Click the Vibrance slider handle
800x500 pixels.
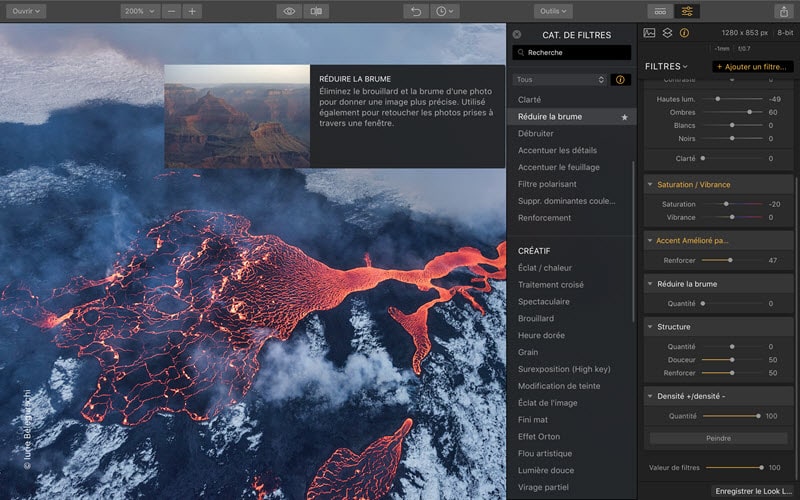(732, 217)
